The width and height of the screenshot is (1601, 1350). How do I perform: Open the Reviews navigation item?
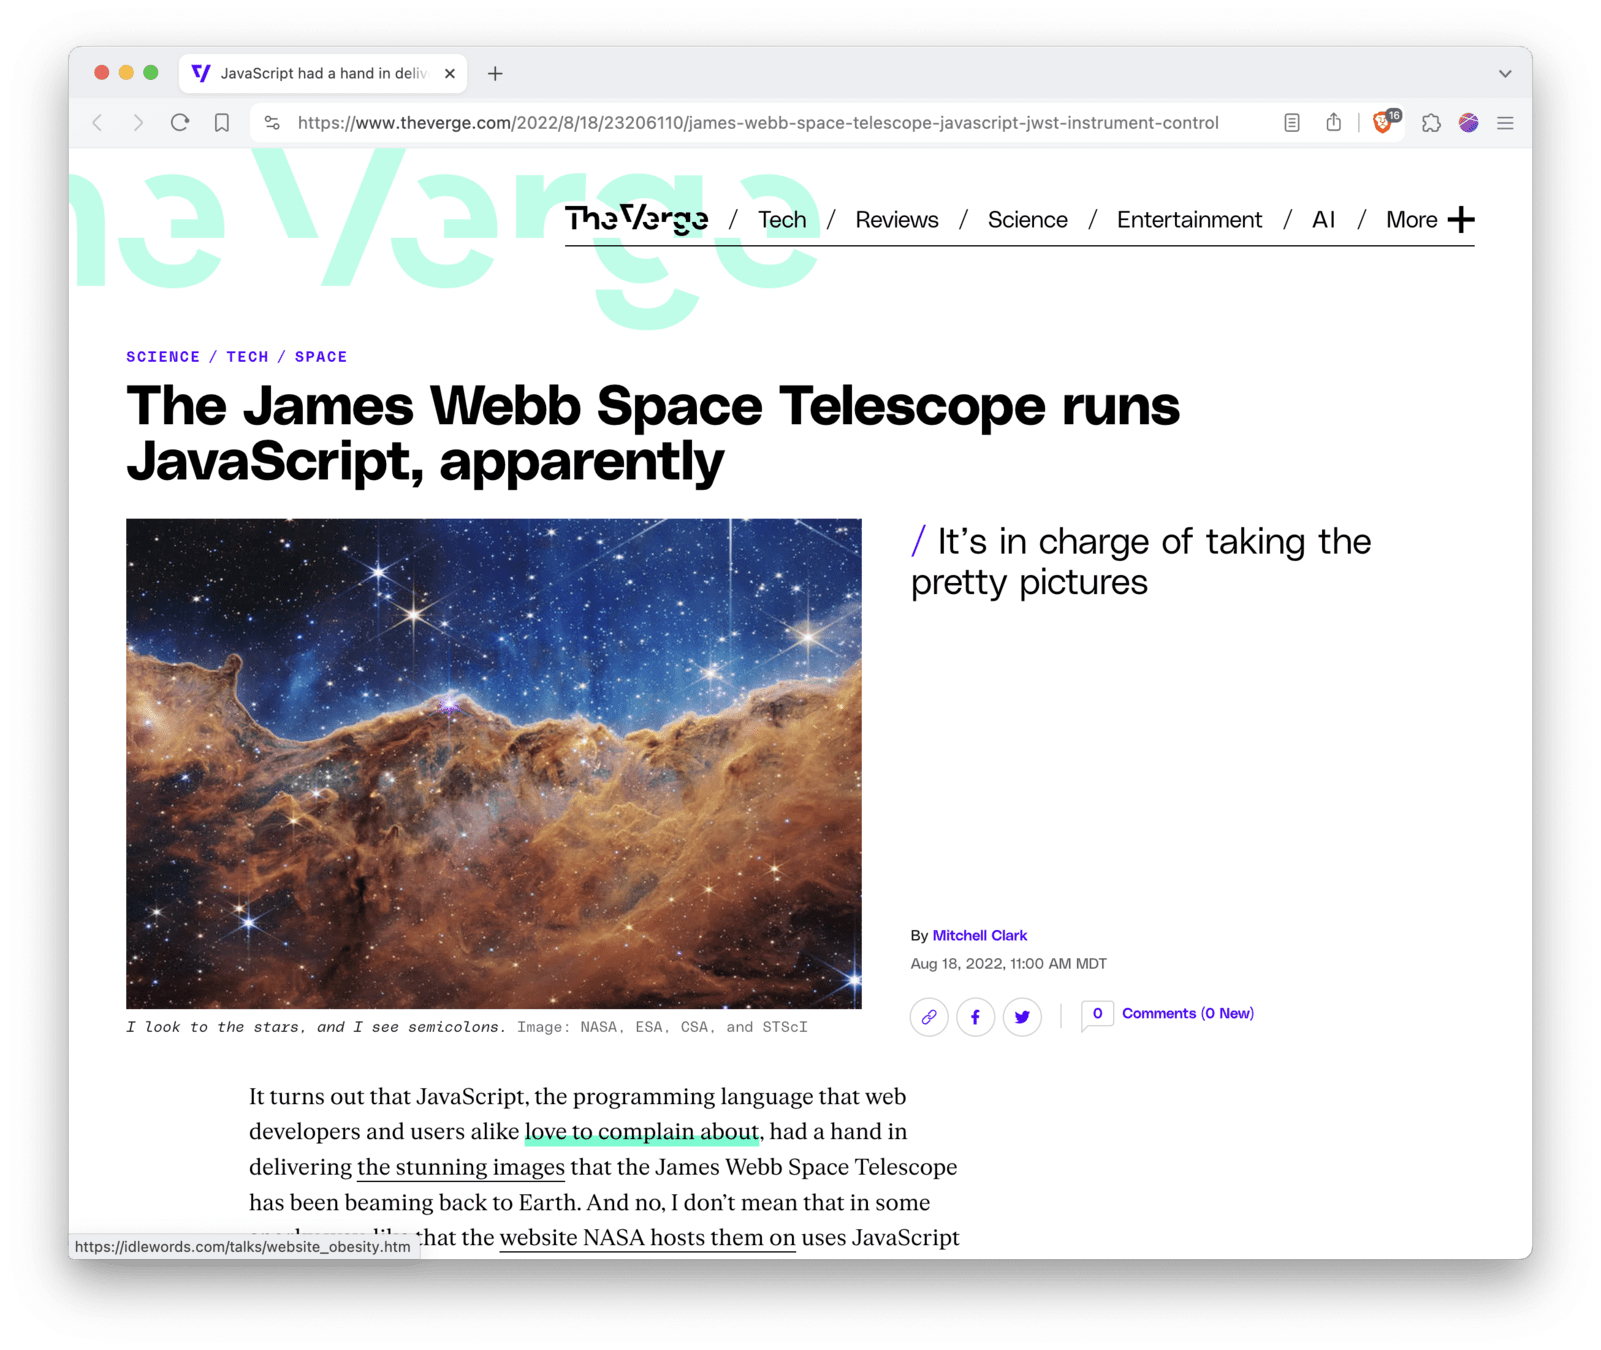pyautogui.click(x=897, y=220)
